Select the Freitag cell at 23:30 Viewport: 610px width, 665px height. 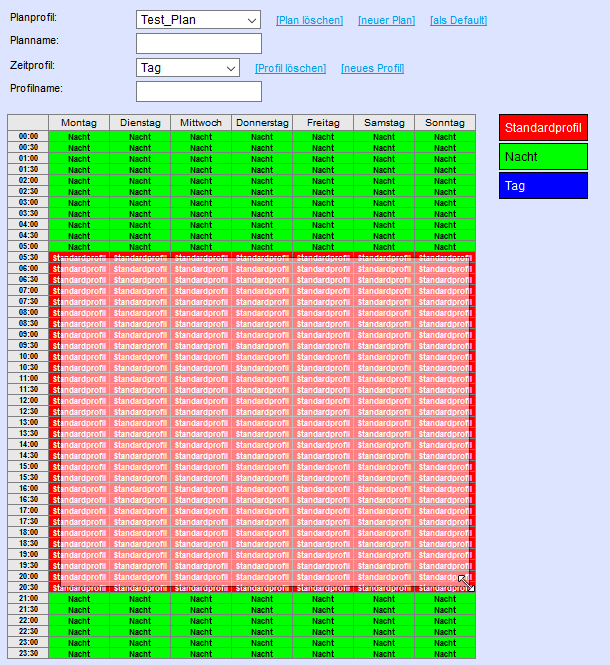pyautogui.click(x=323, y=653)
